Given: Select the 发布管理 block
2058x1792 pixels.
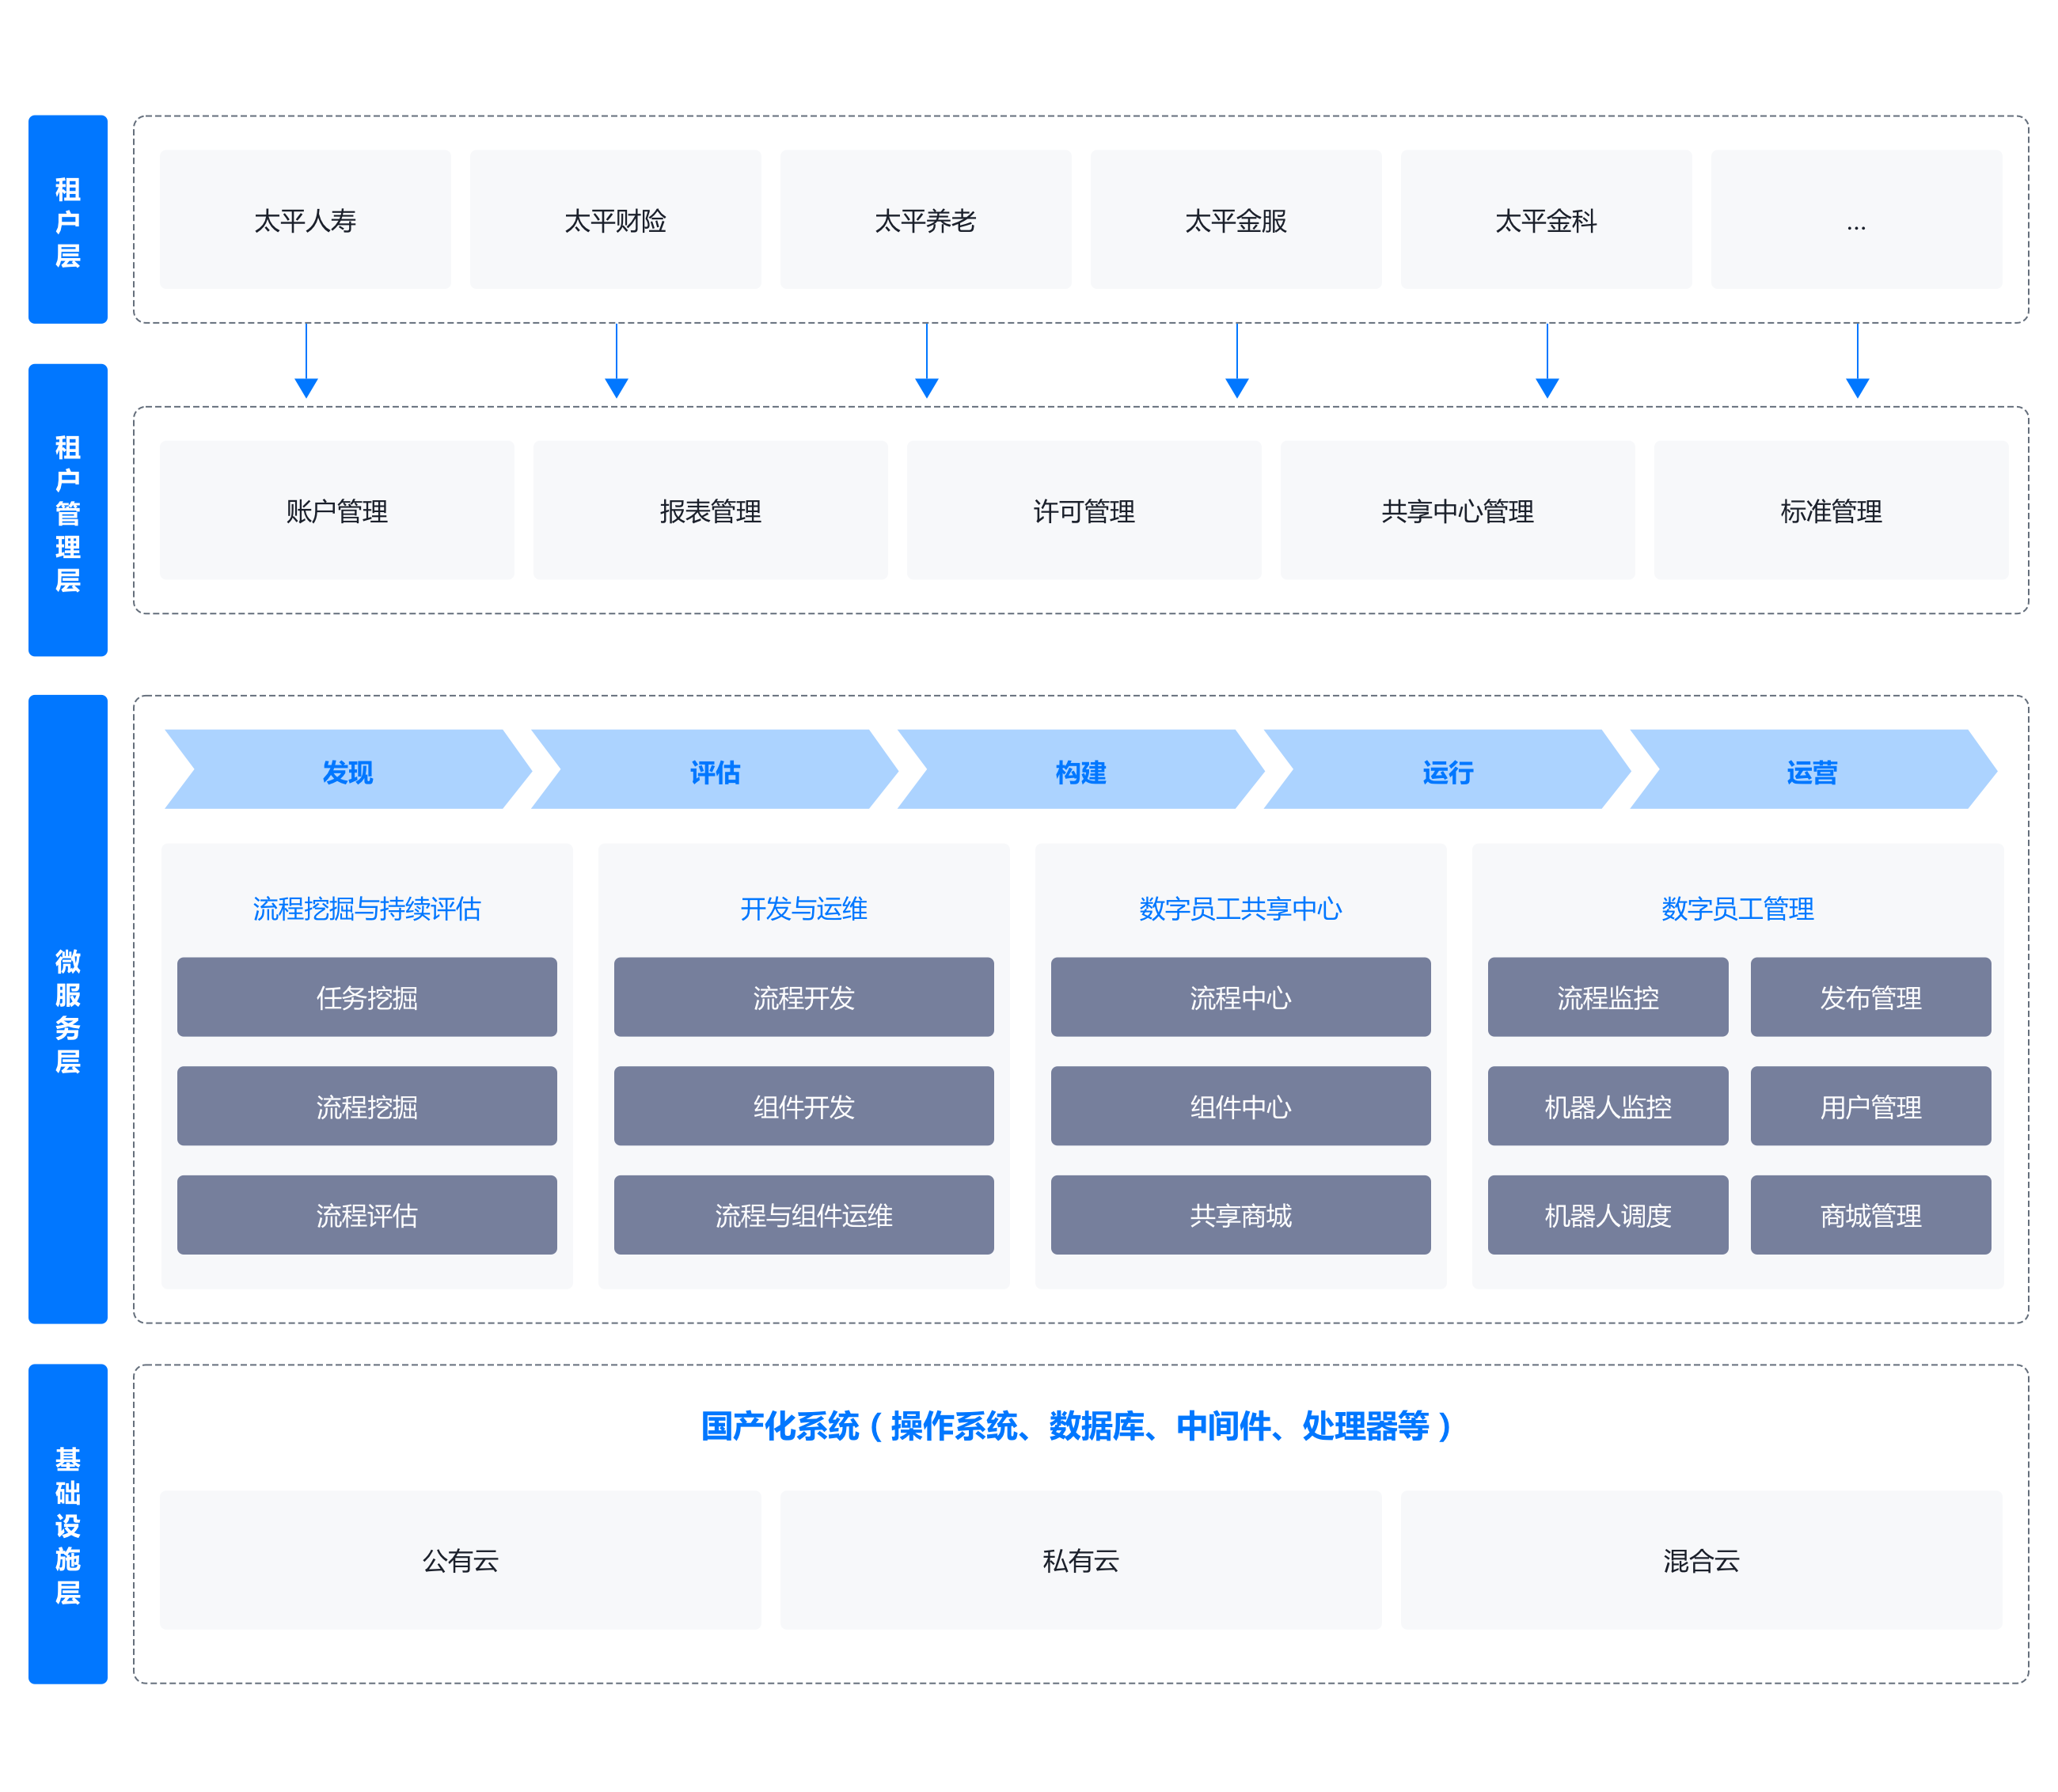Looking at the screenshot, I should (1871, 997).
